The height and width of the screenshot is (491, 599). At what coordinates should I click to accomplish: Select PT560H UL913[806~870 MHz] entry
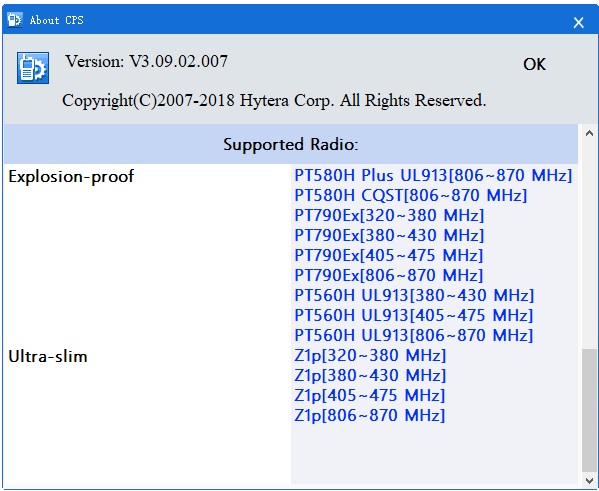pyautogui.click(x=414, y=335)
